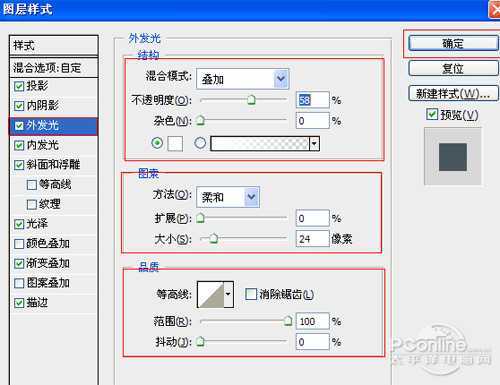
Task: Click the 范围 percent input field
Action: point(312,321)
